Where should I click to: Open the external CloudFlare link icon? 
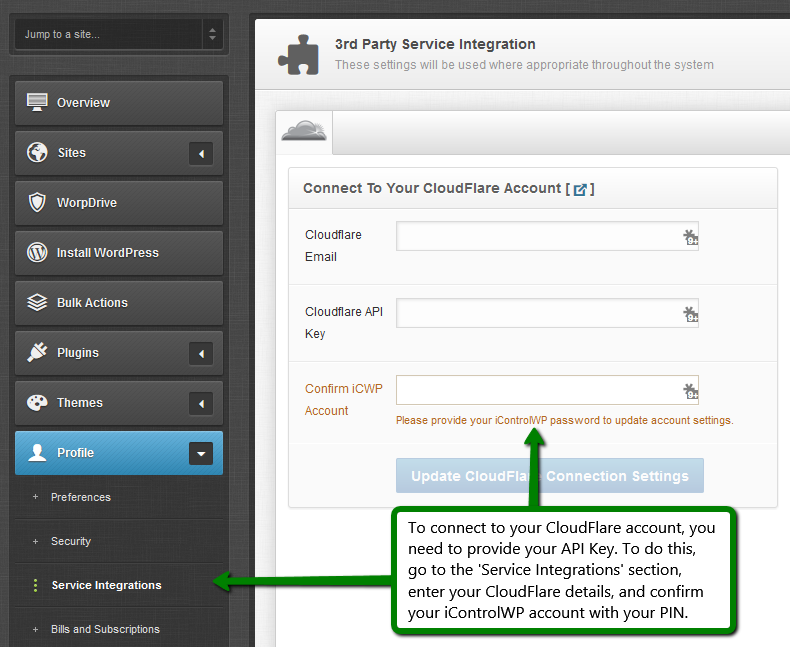[580, 189]
